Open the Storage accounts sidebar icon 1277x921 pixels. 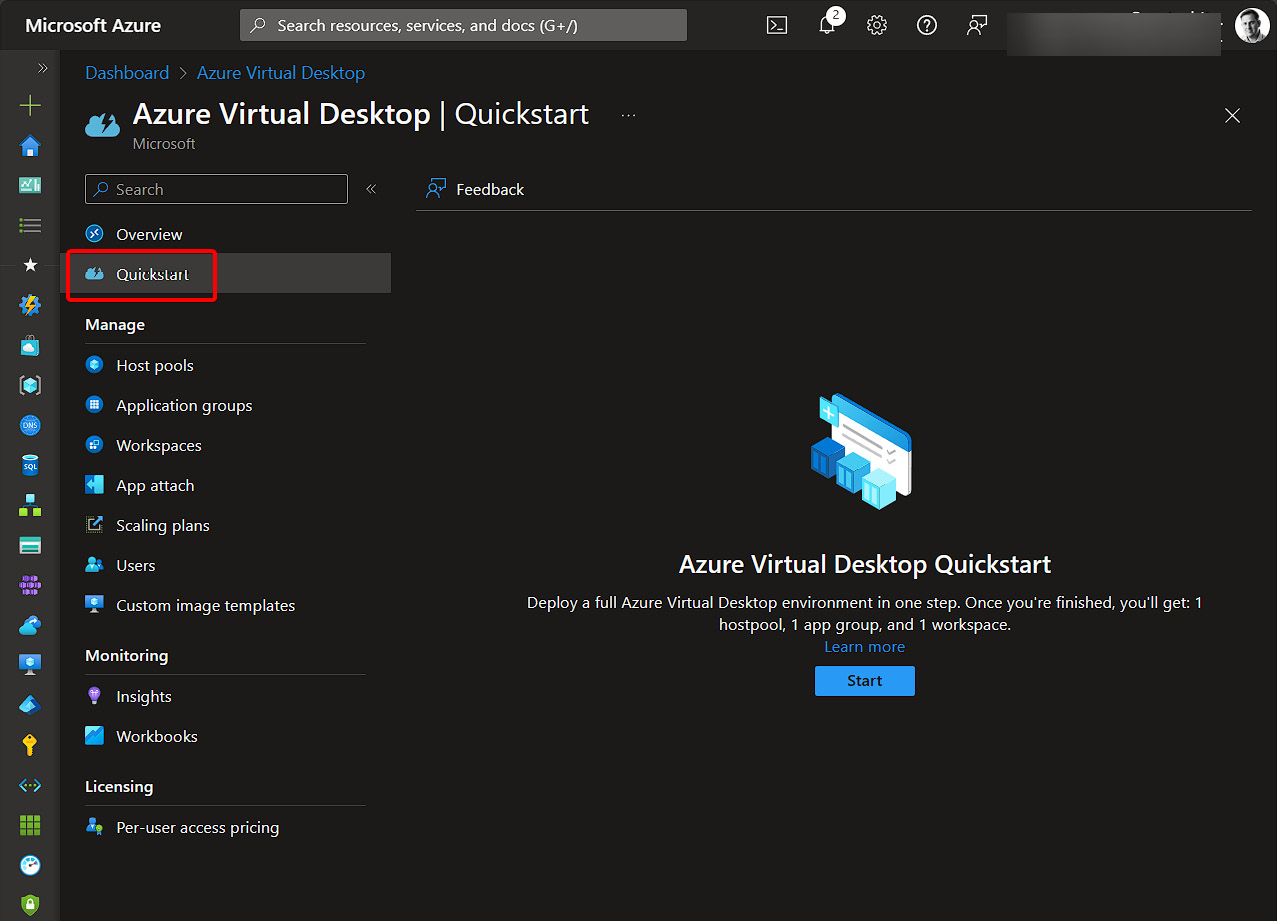click(30, 545)
